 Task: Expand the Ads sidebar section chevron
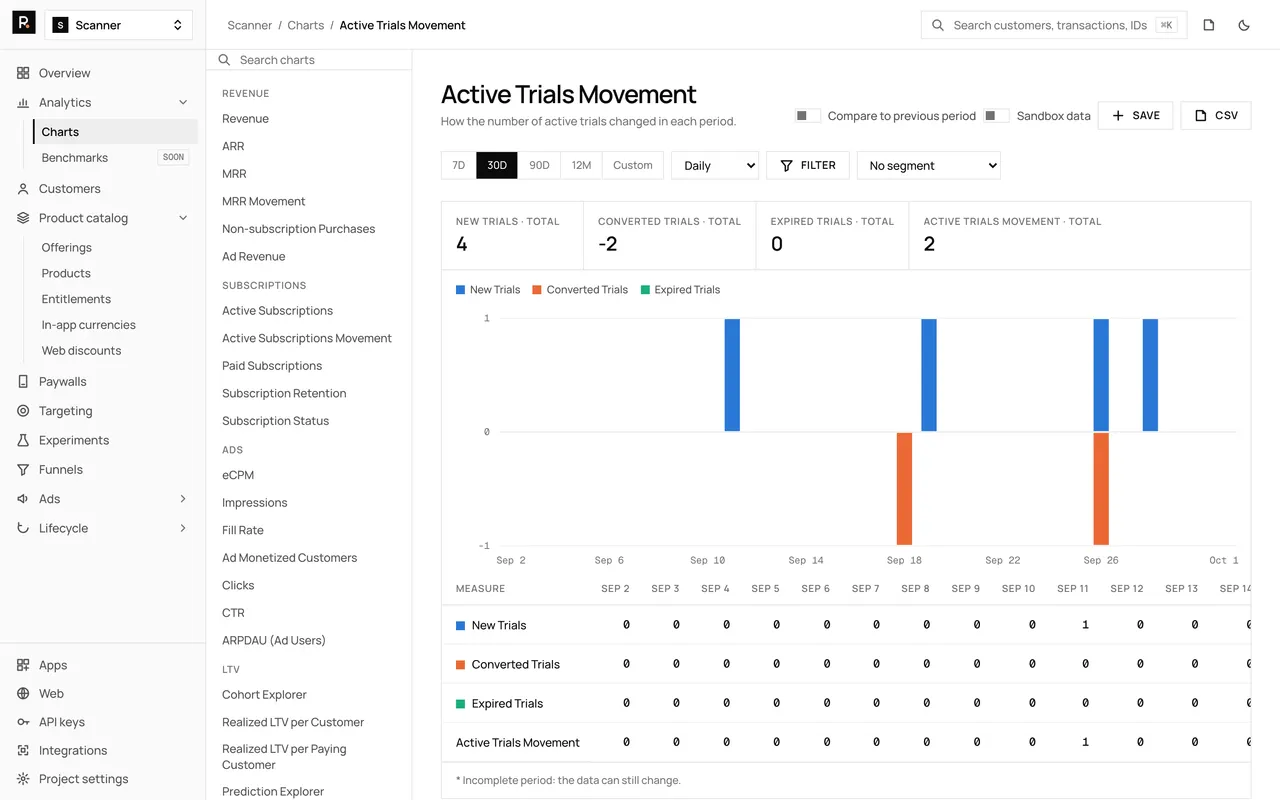point(183,499)
